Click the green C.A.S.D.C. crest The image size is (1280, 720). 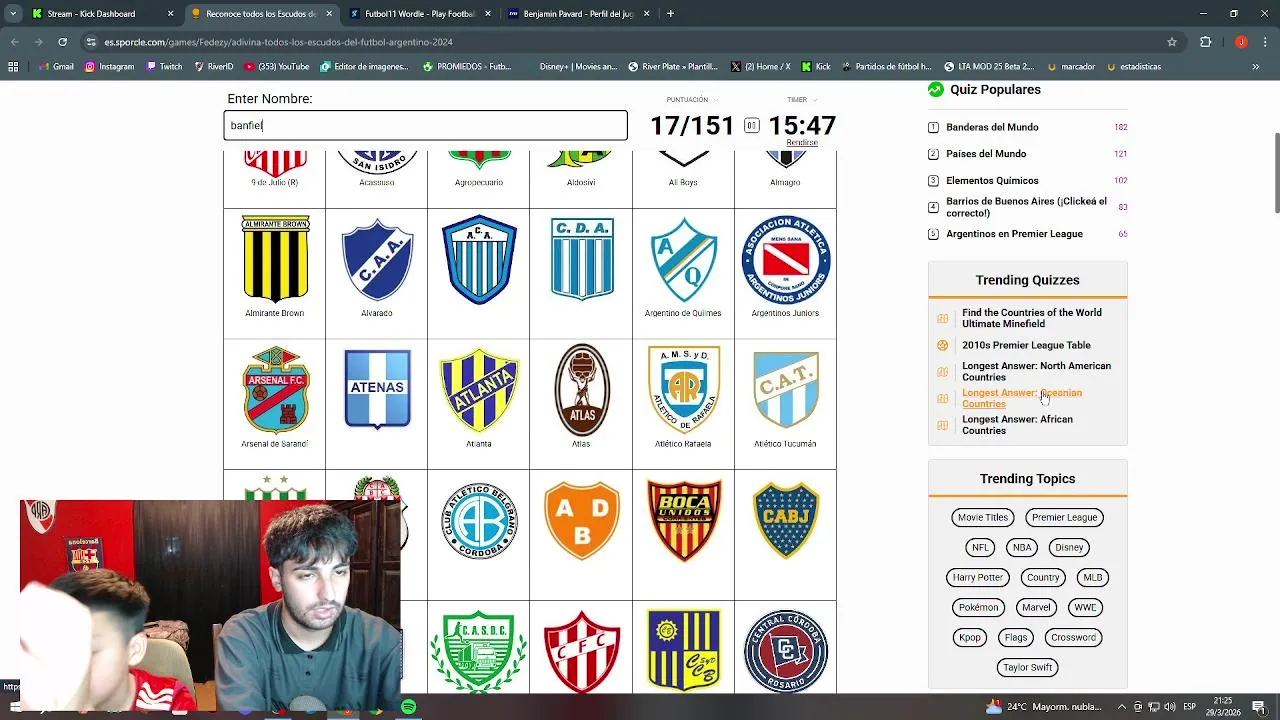pyautogui.click(x=479, y=652)
